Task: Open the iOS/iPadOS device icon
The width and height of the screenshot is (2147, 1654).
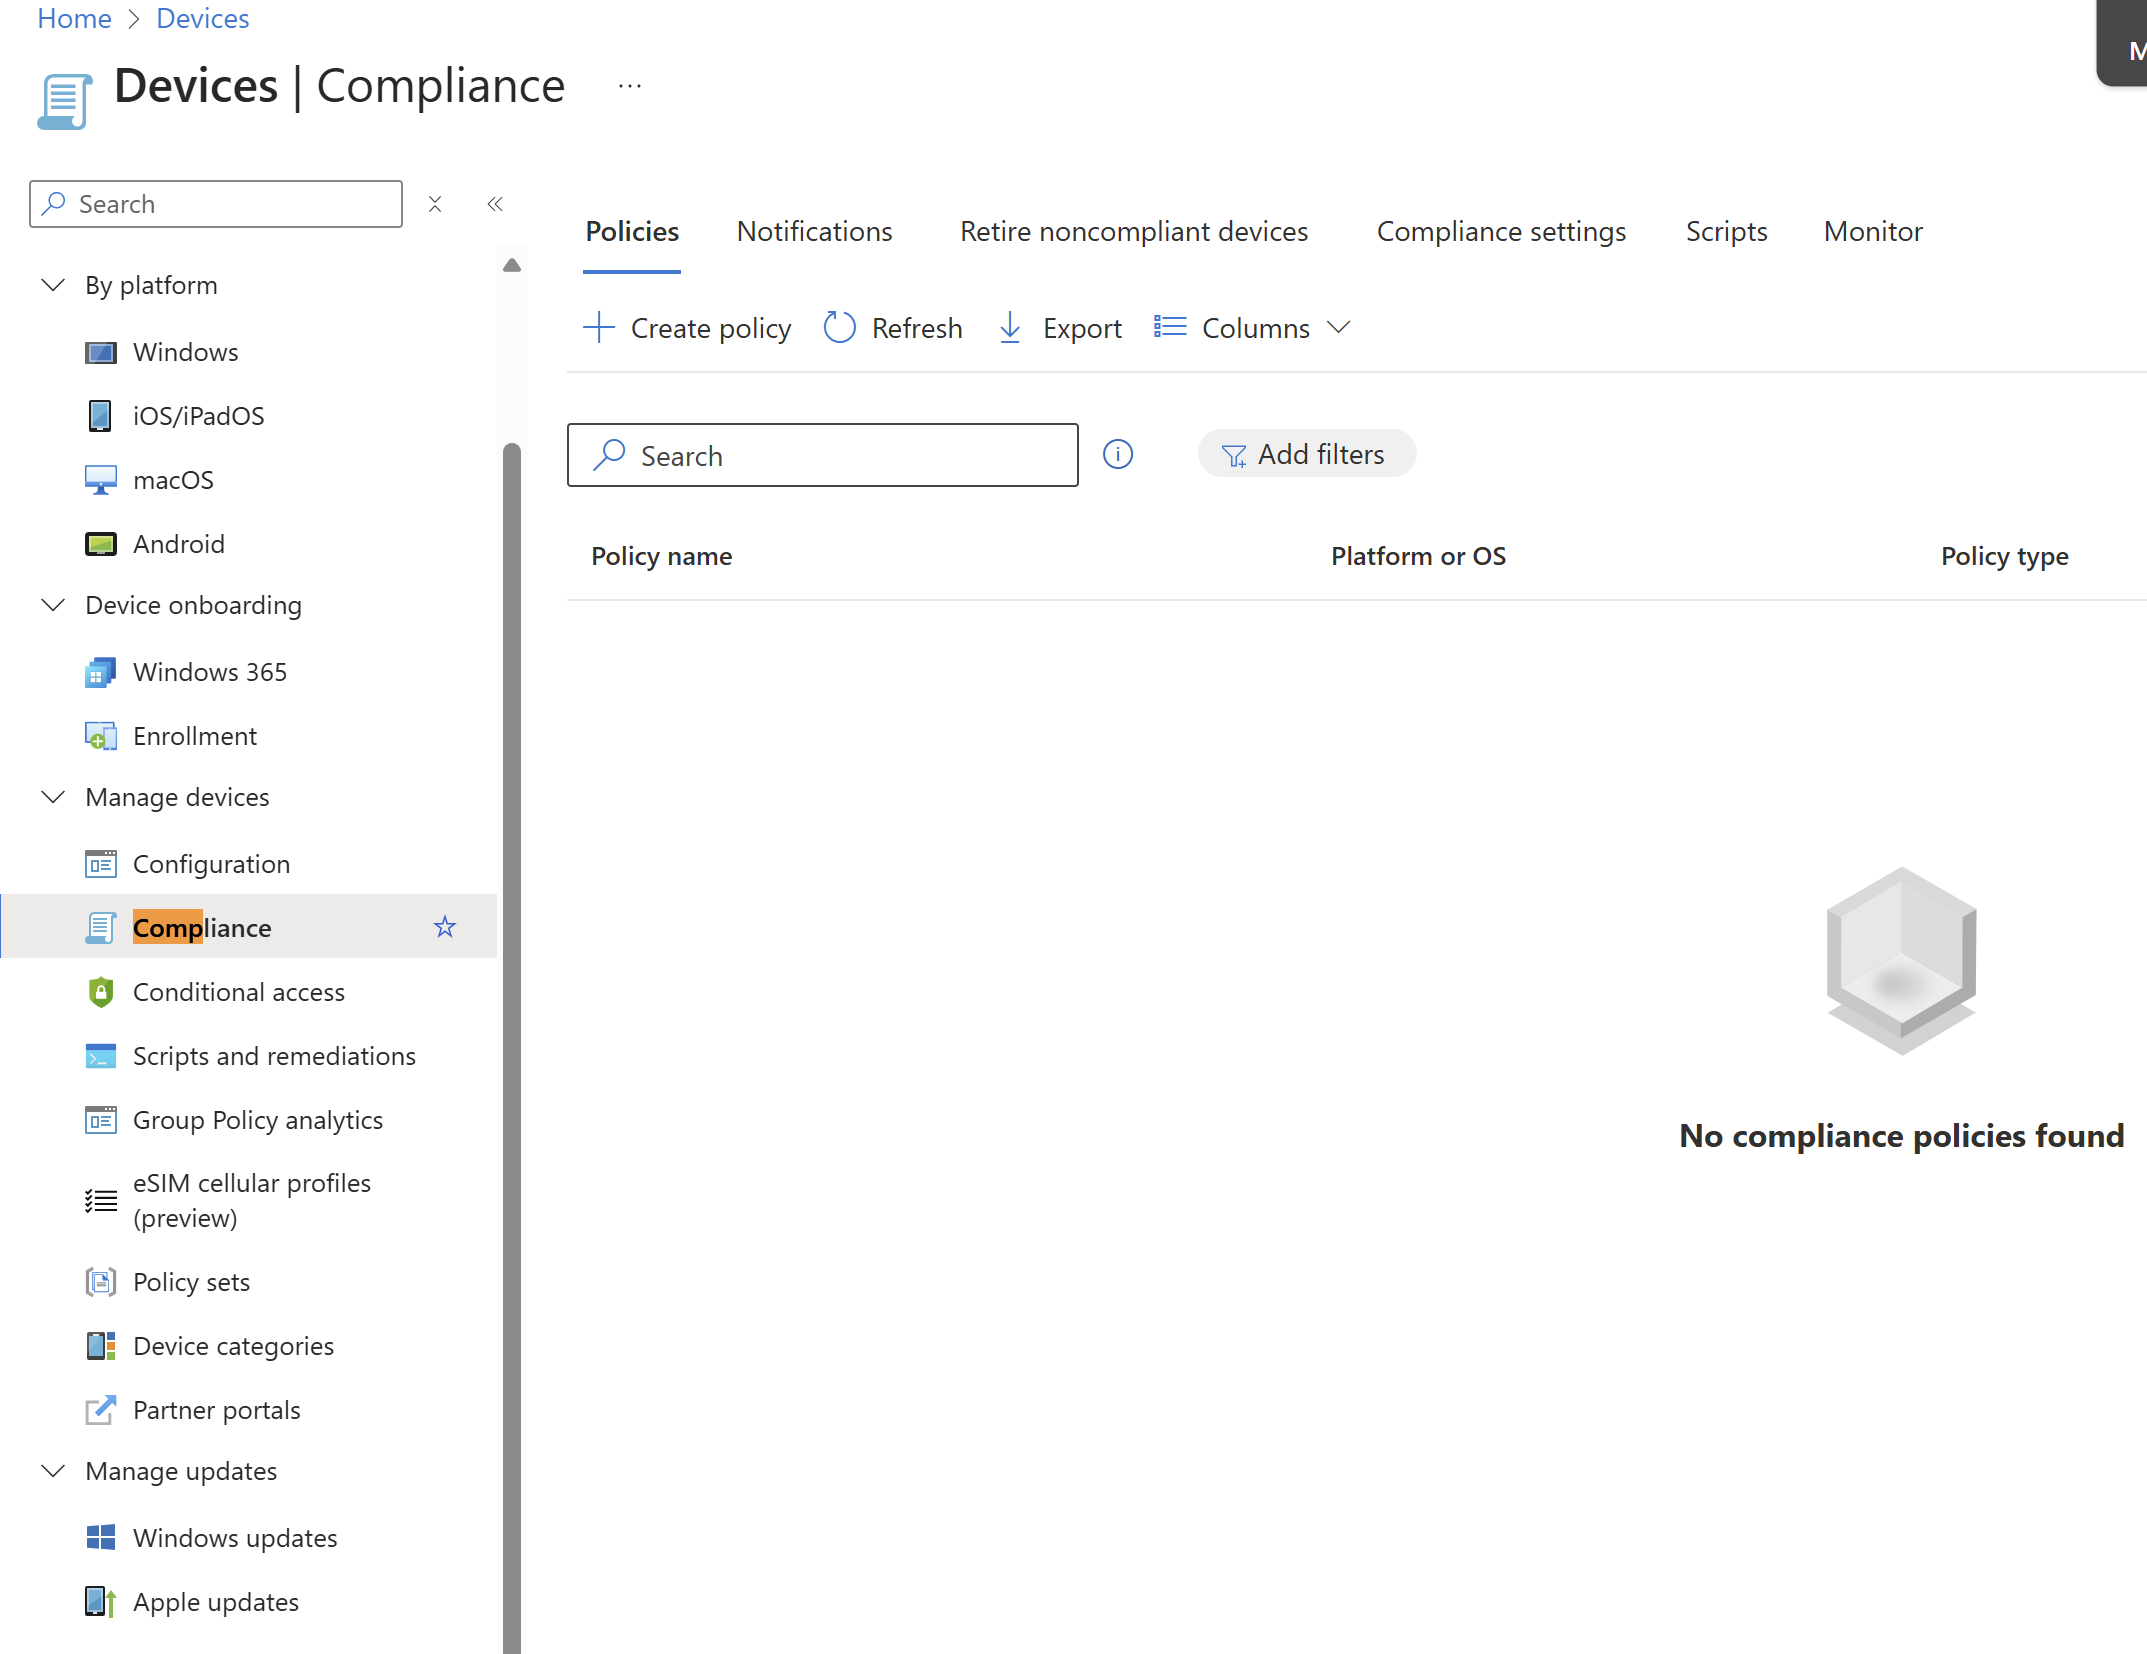Action: pyautogui.click(x=100, y=416)
